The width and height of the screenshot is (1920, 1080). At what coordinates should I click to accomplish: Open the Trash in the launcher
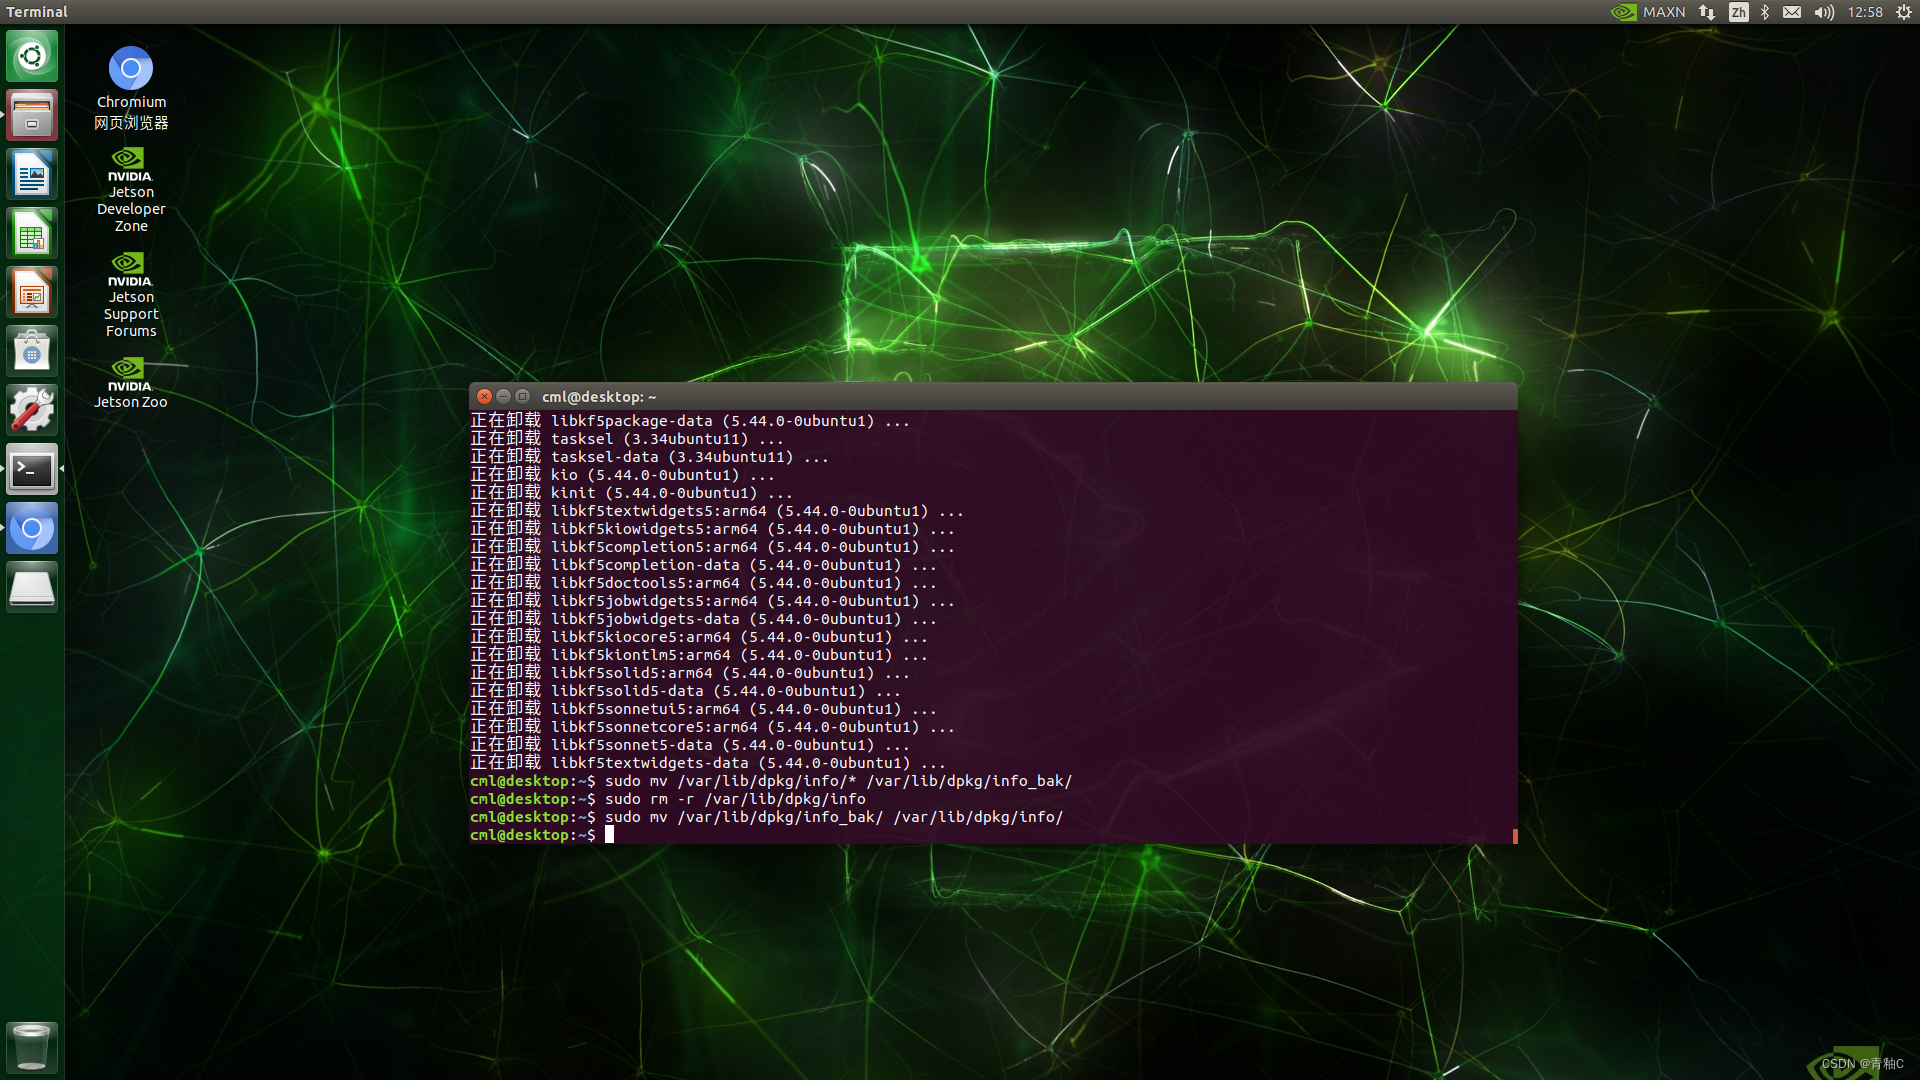tap(32, 1046)
